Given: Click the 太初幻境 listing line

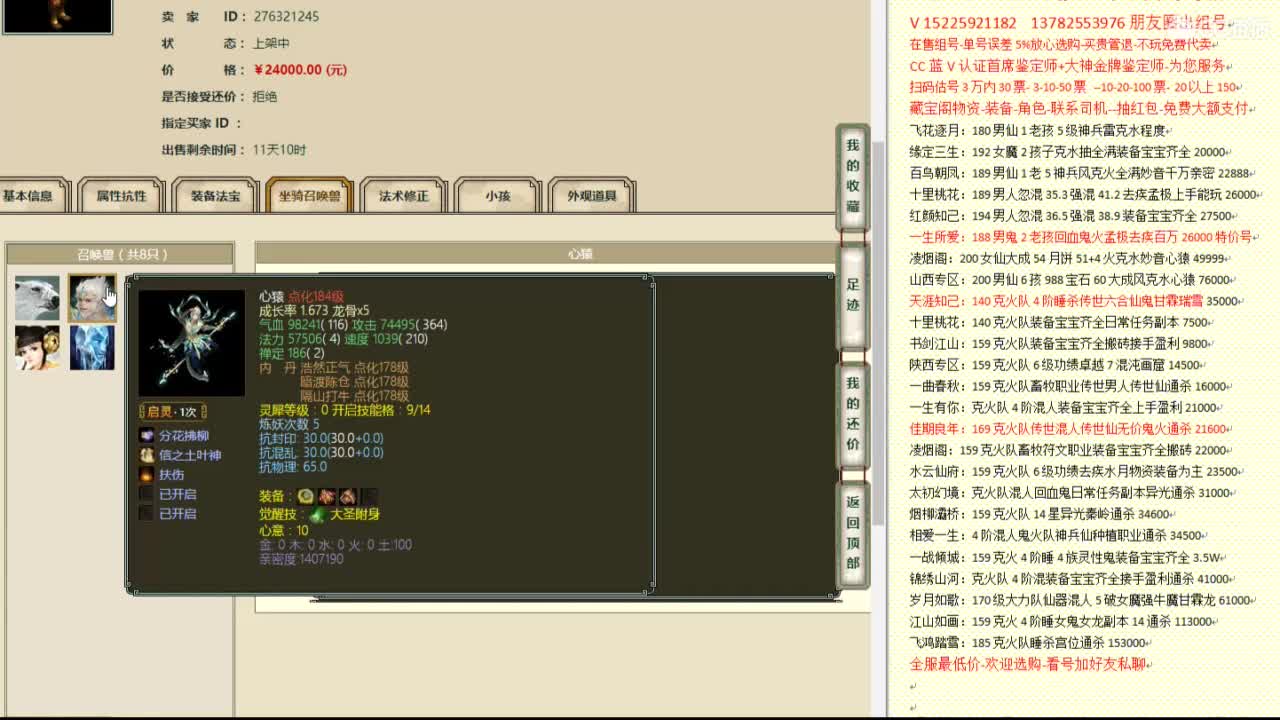Looking at the screenshot, I should (1074, 493).
